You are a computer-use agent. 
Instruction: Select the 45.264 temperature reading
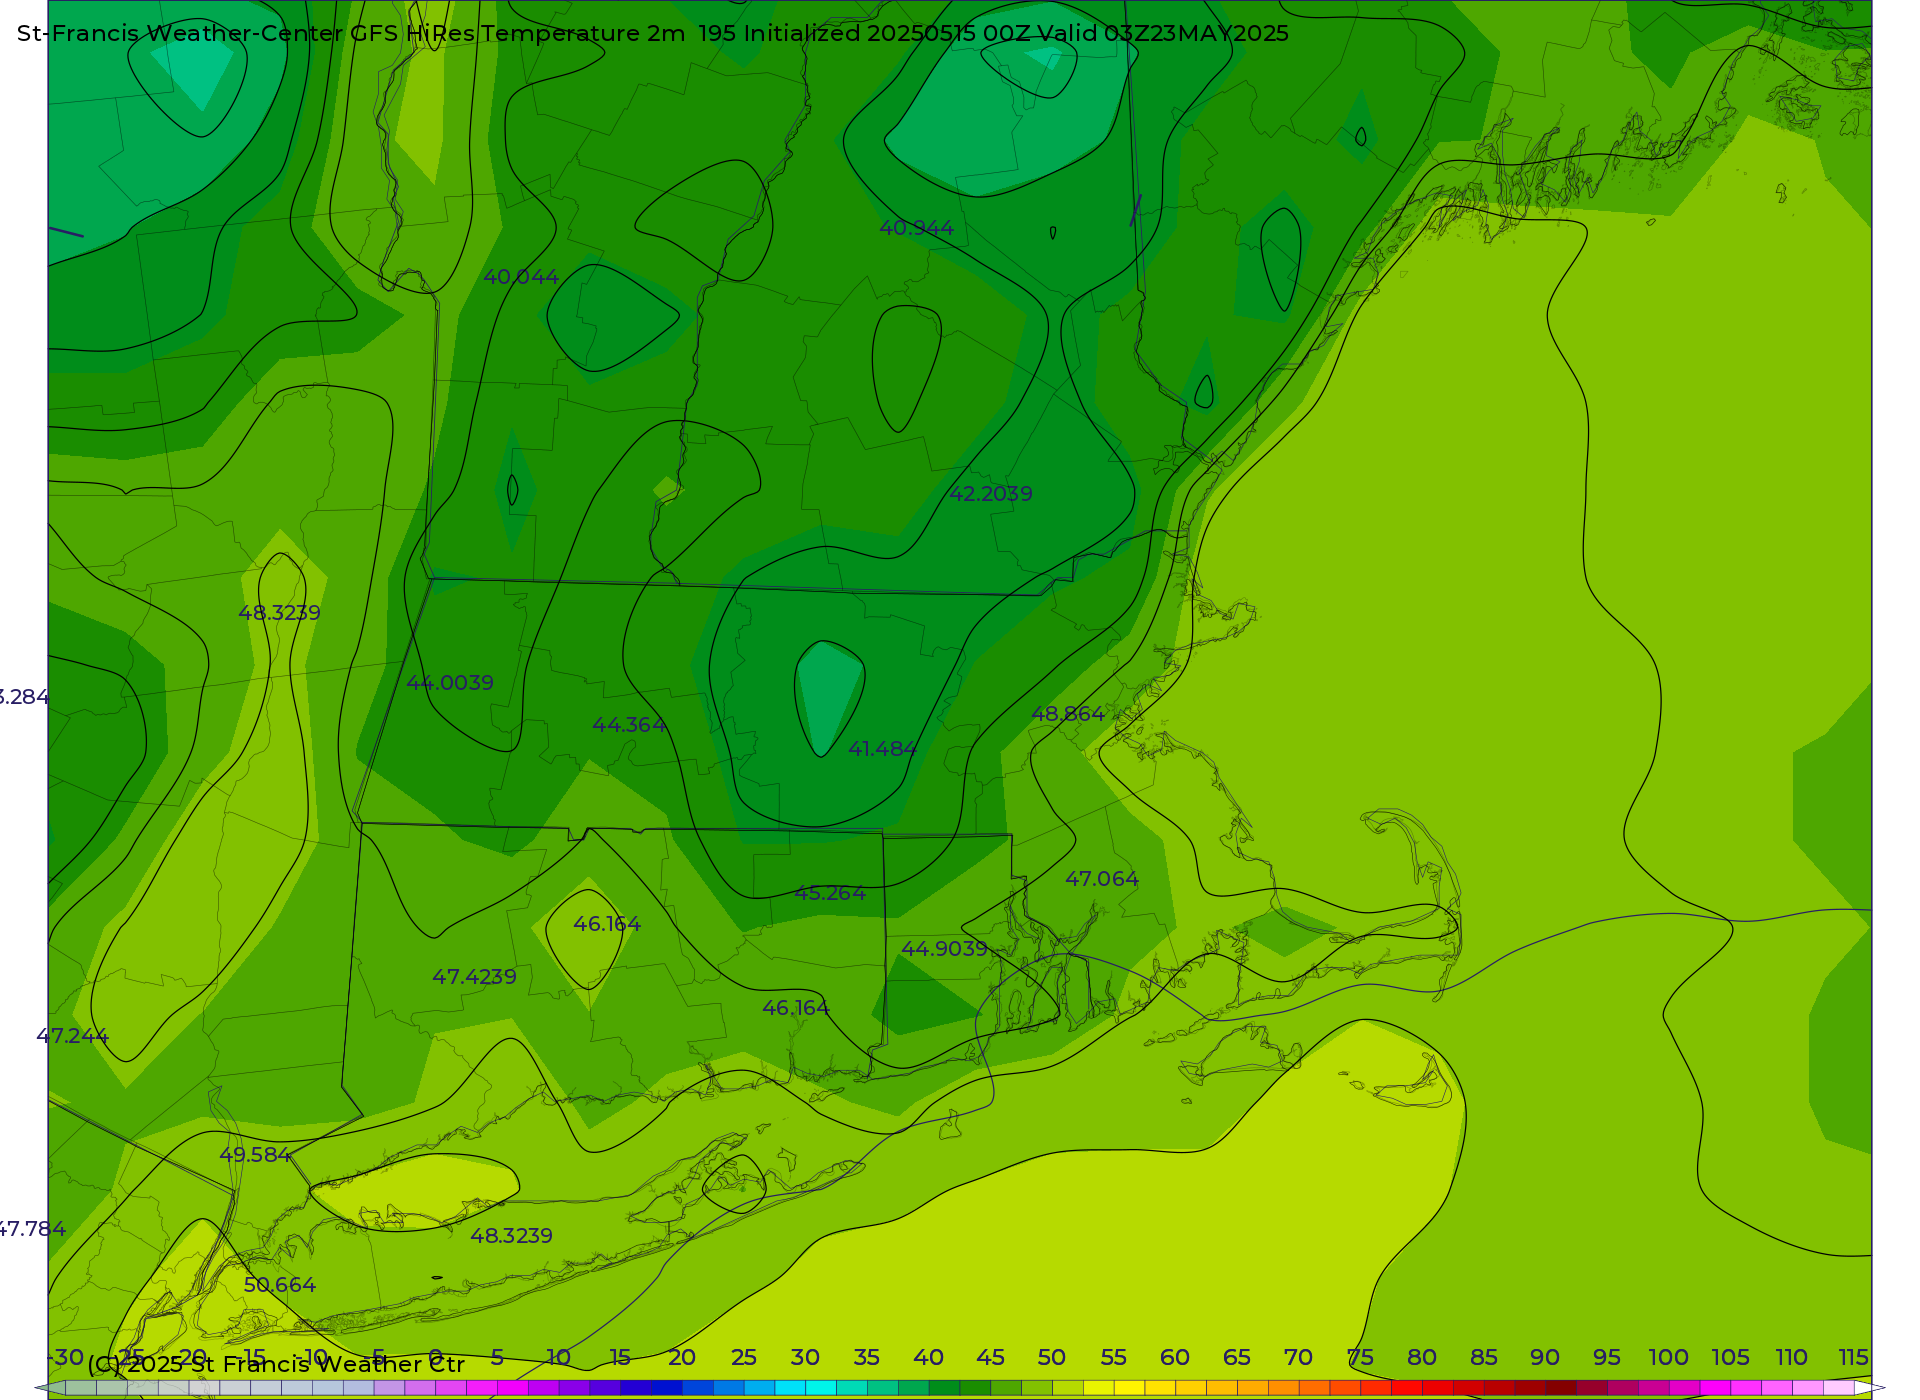coord(830,893)
